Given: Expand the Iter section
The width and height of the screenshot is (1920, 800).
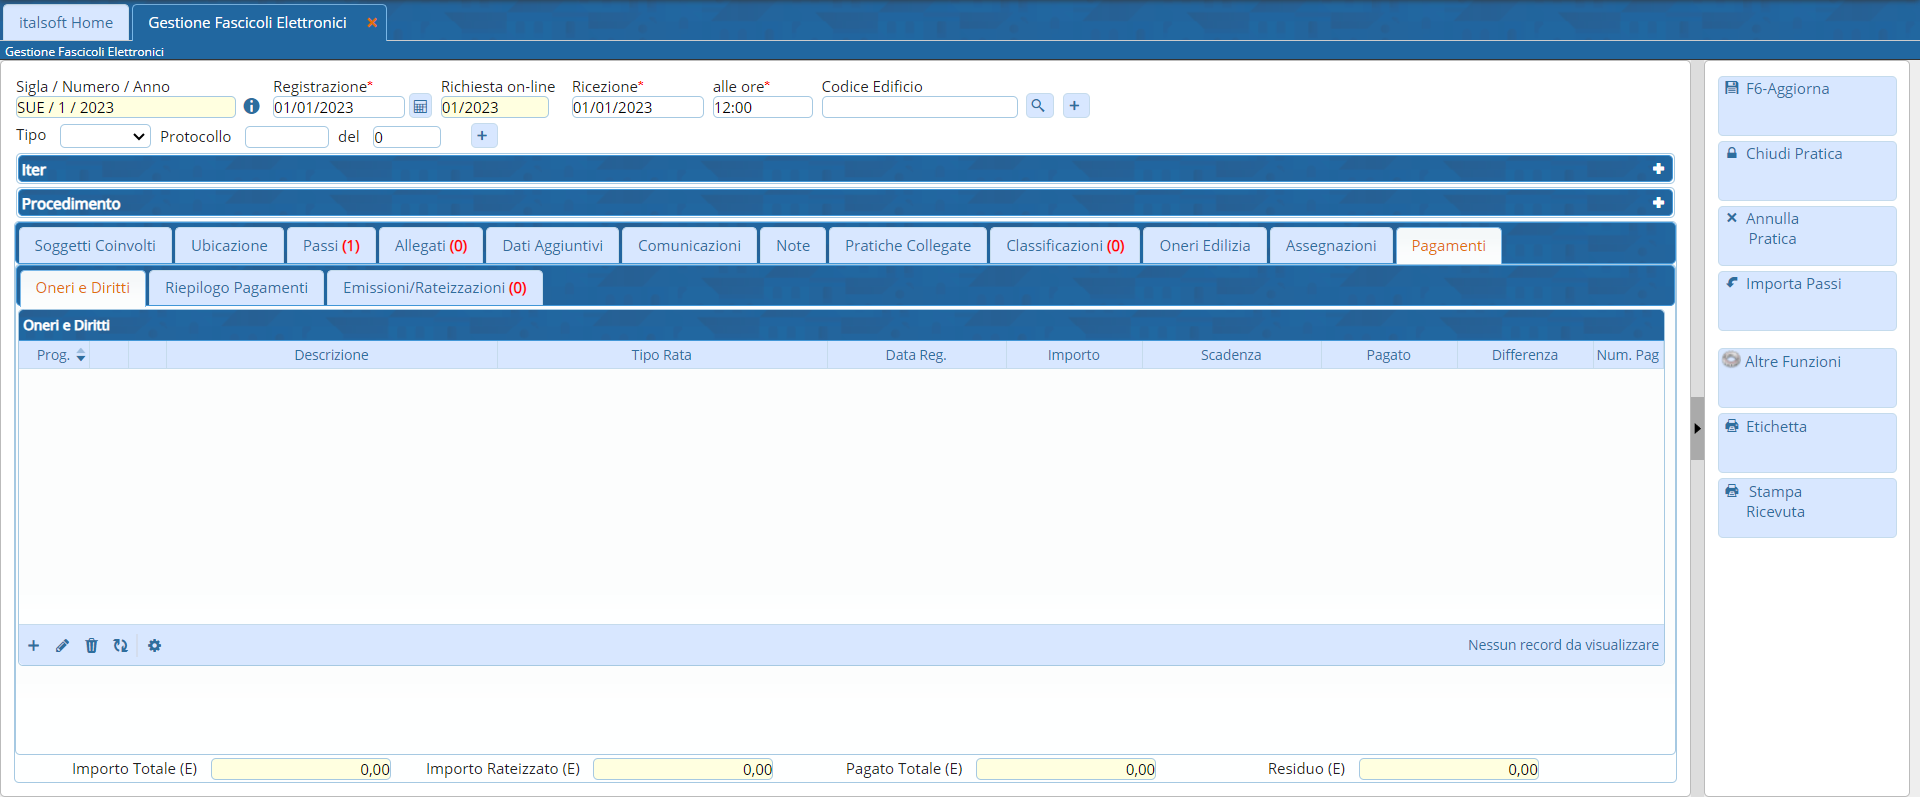Looking at the screenshot, I should point(1657,169).
